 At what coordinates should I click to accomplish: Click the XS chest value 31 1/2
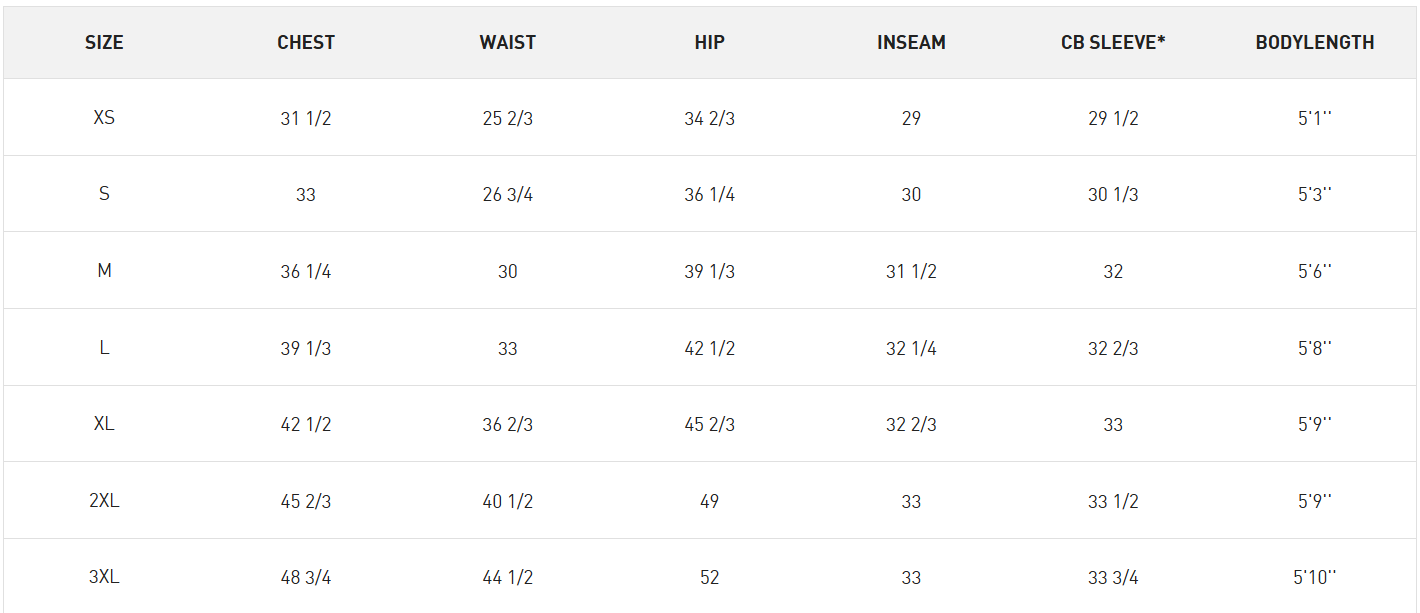(306, 118)
